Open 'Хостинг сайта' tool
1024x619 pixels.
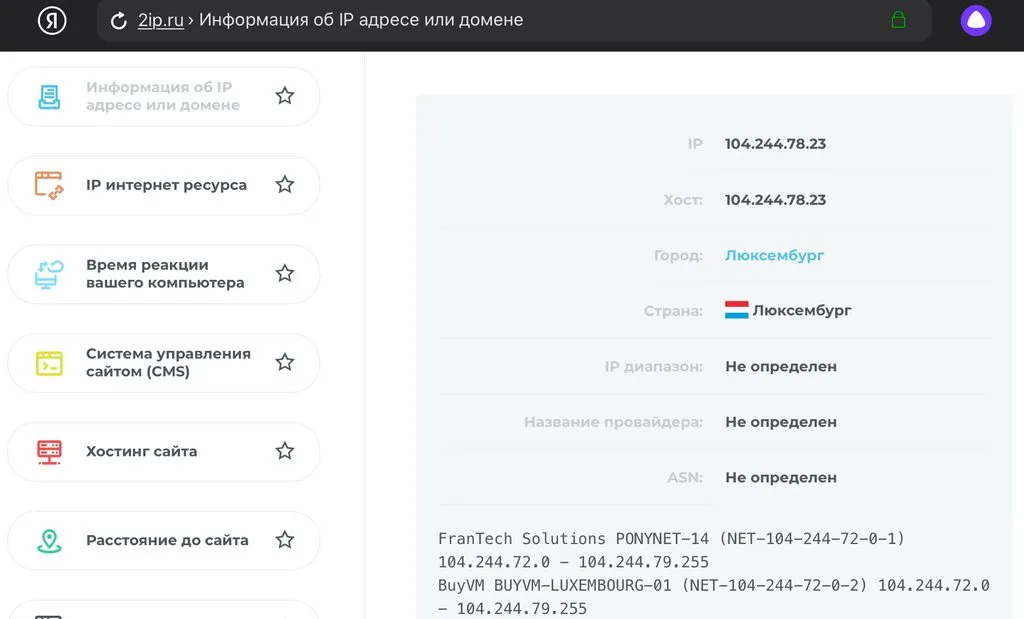point(164,452)
